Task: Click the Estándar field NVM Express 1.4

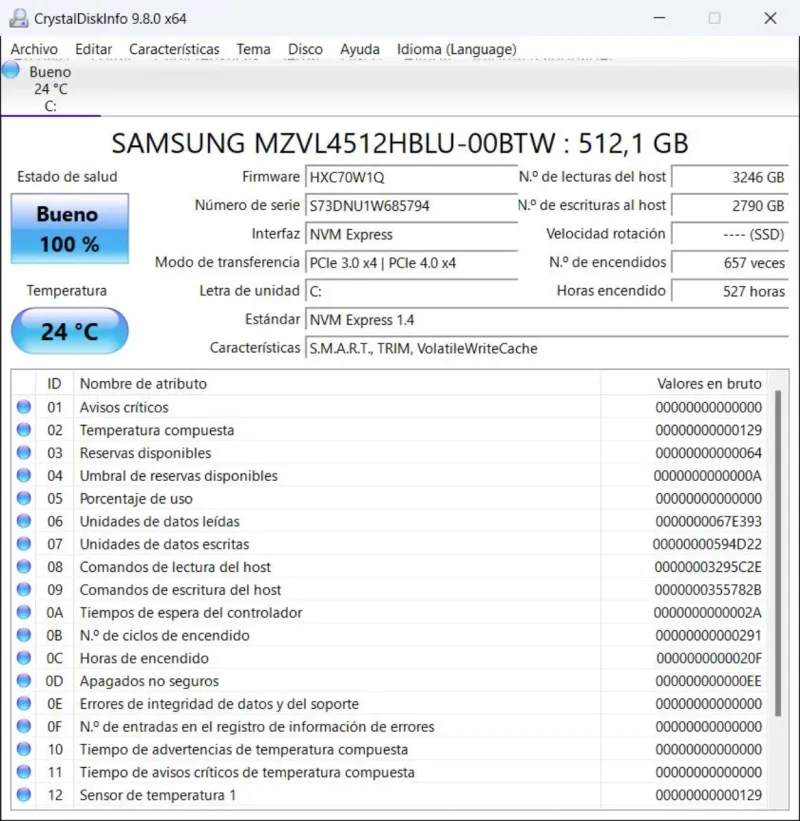Action: [547, 319]
